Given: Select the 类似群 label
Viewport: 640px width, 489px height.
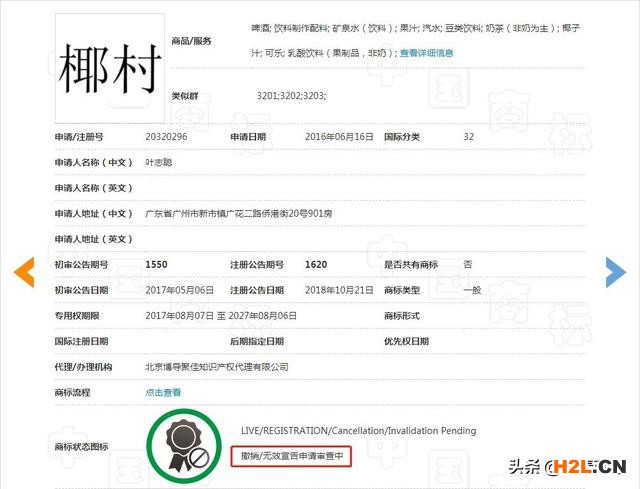Looking at the screenshot, I should click(184, 96).
